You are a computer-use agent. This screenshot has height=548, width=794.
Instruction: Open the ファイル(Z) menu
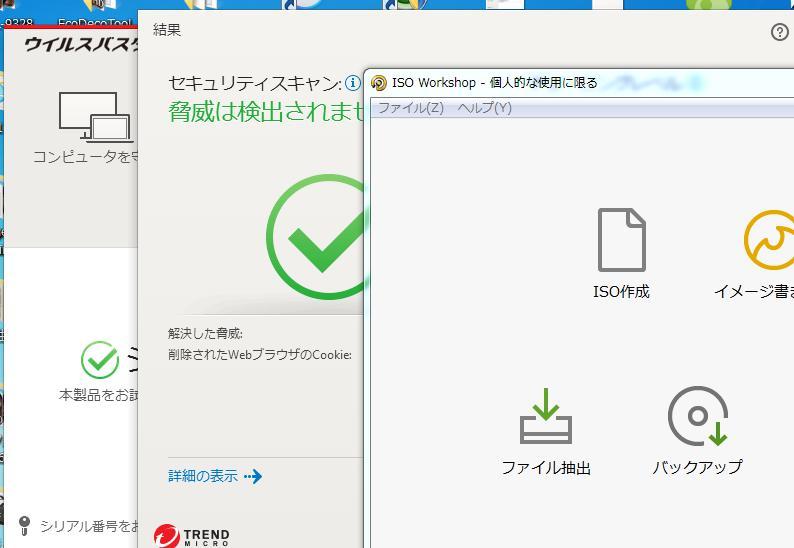(x=410, y=108)
